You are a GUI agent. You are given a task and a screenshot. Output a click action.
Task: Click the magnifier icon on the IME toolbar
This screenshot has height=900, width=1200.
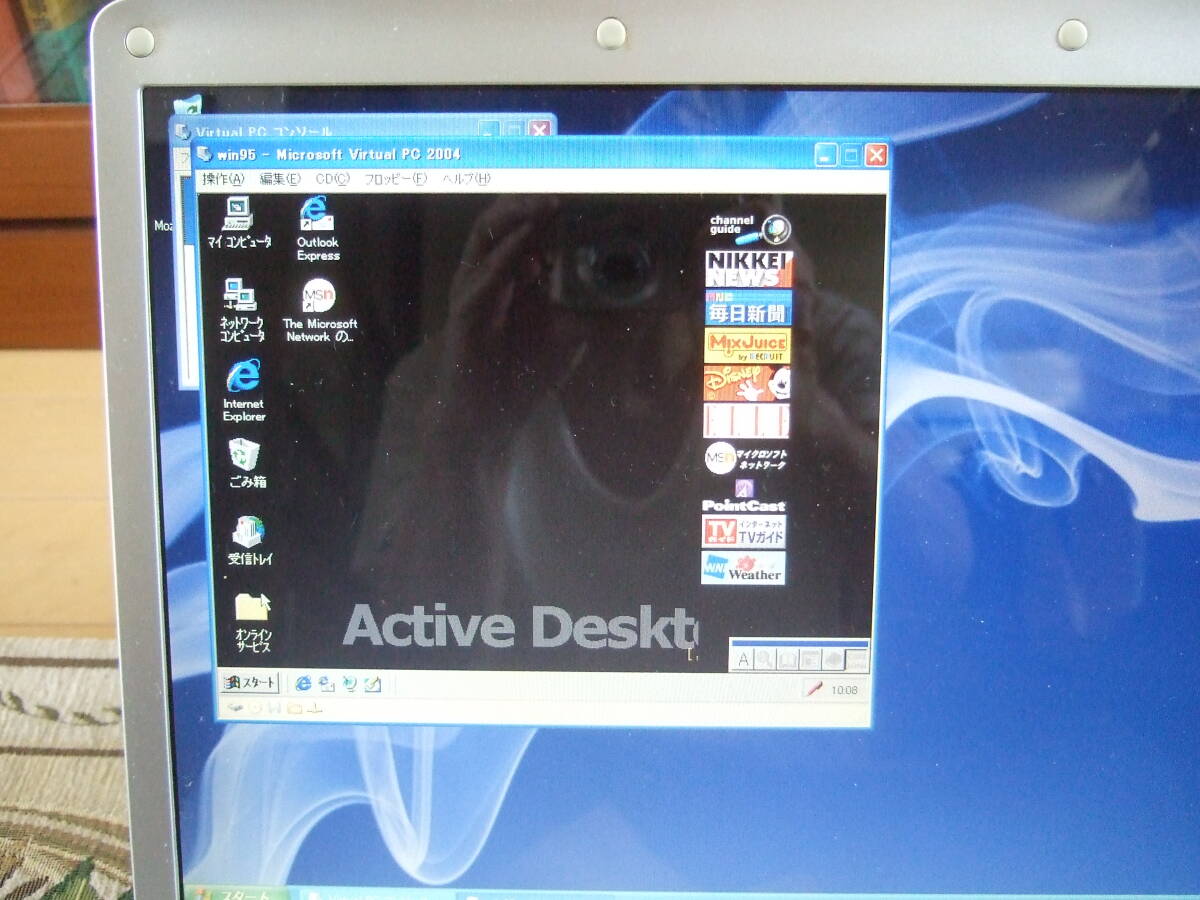click(x=764, y=659)
